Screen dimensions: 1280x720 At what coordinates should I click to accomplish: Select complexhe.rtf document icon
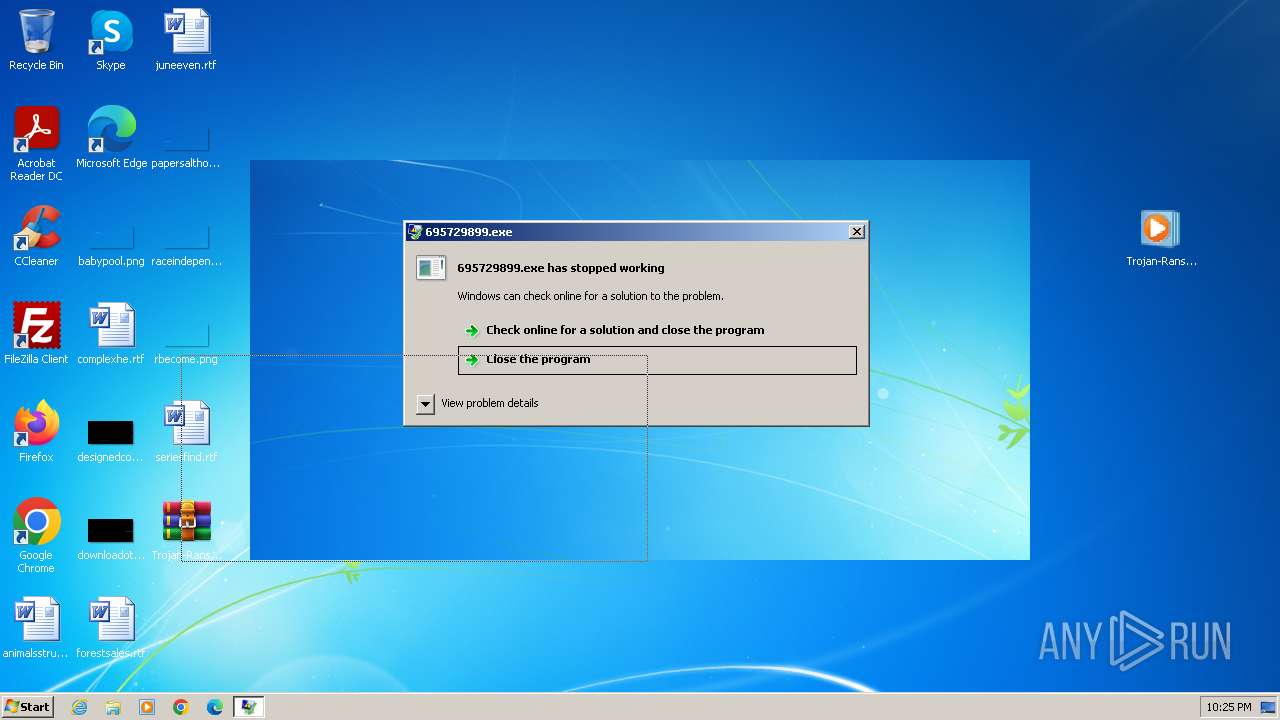coord(111,334)
